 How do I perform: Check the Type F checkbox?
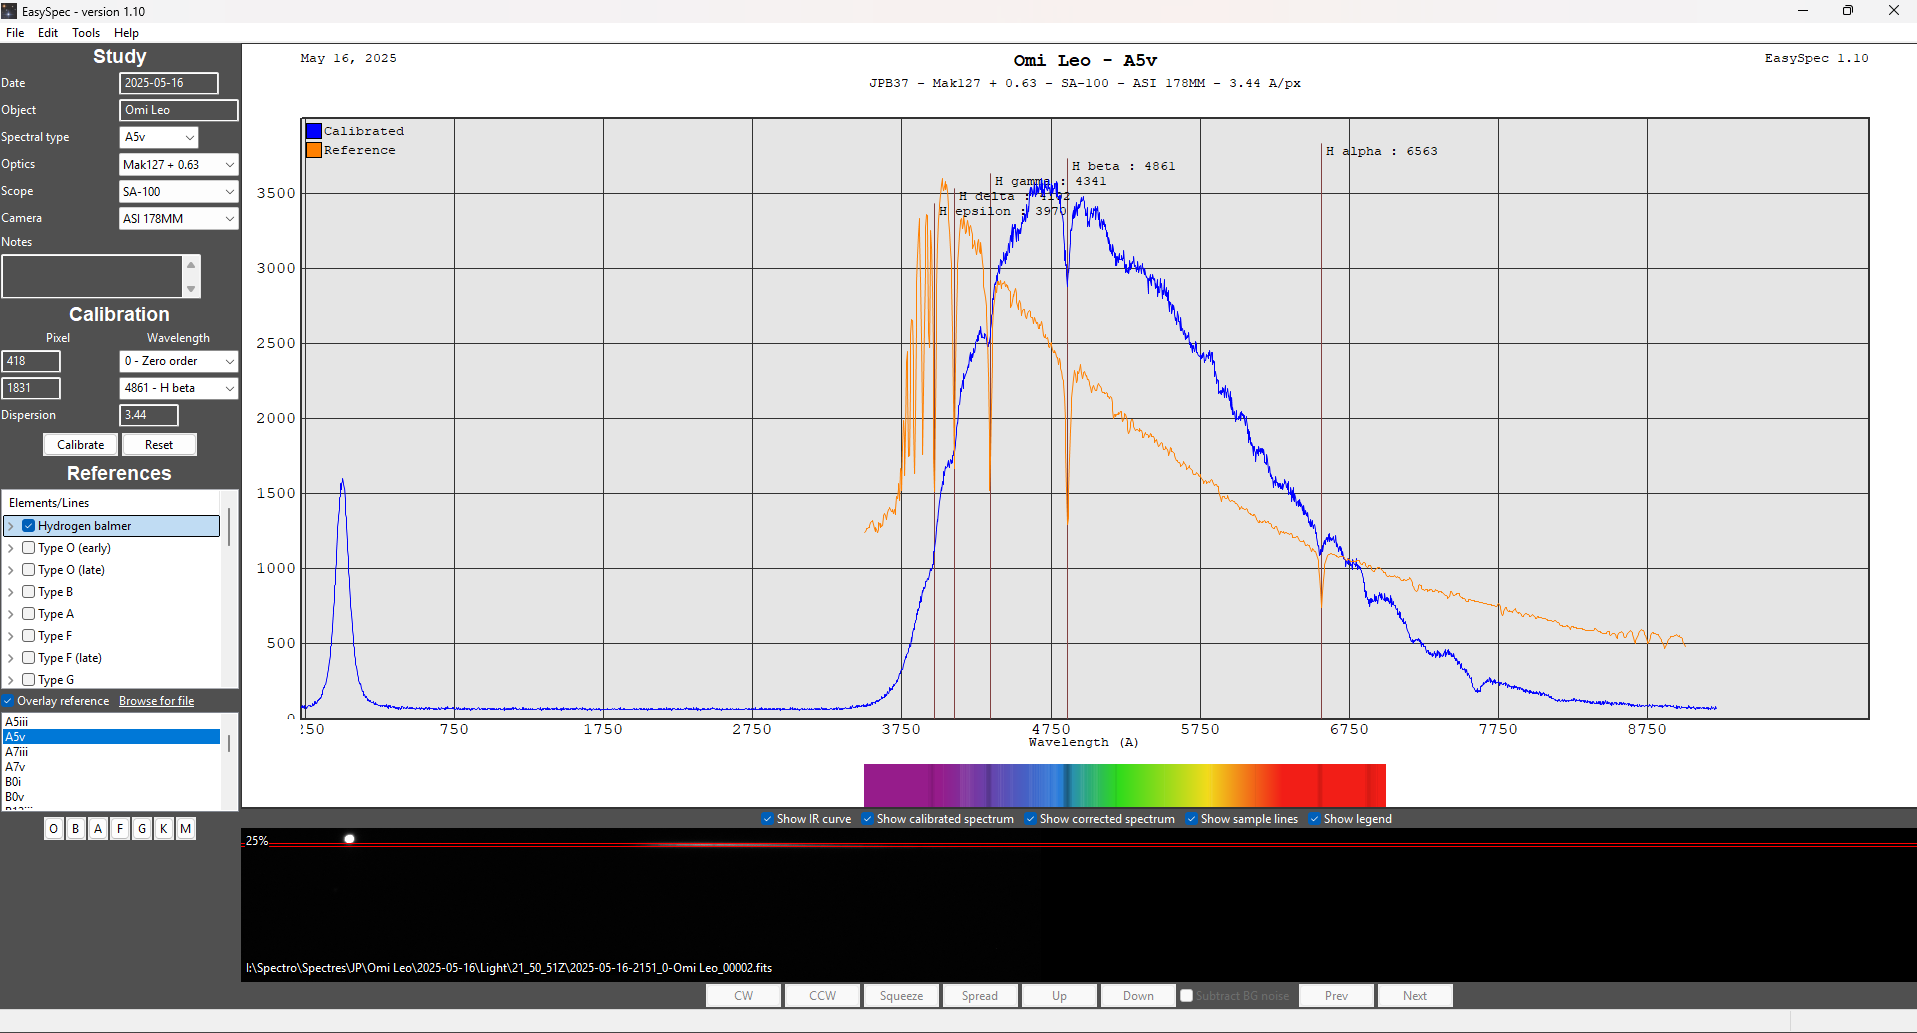click(29, 636)
